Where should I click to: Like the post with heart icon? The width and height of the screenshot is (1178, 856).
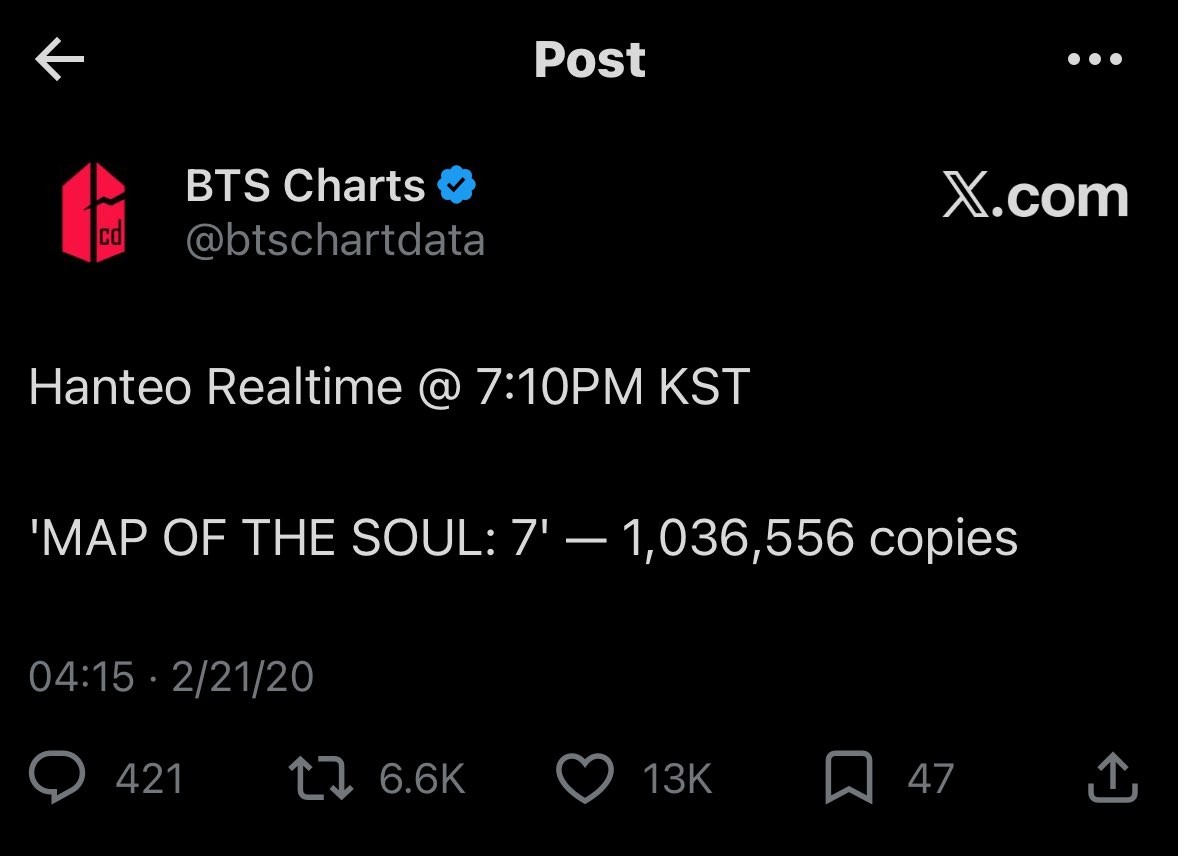point(584,779)
